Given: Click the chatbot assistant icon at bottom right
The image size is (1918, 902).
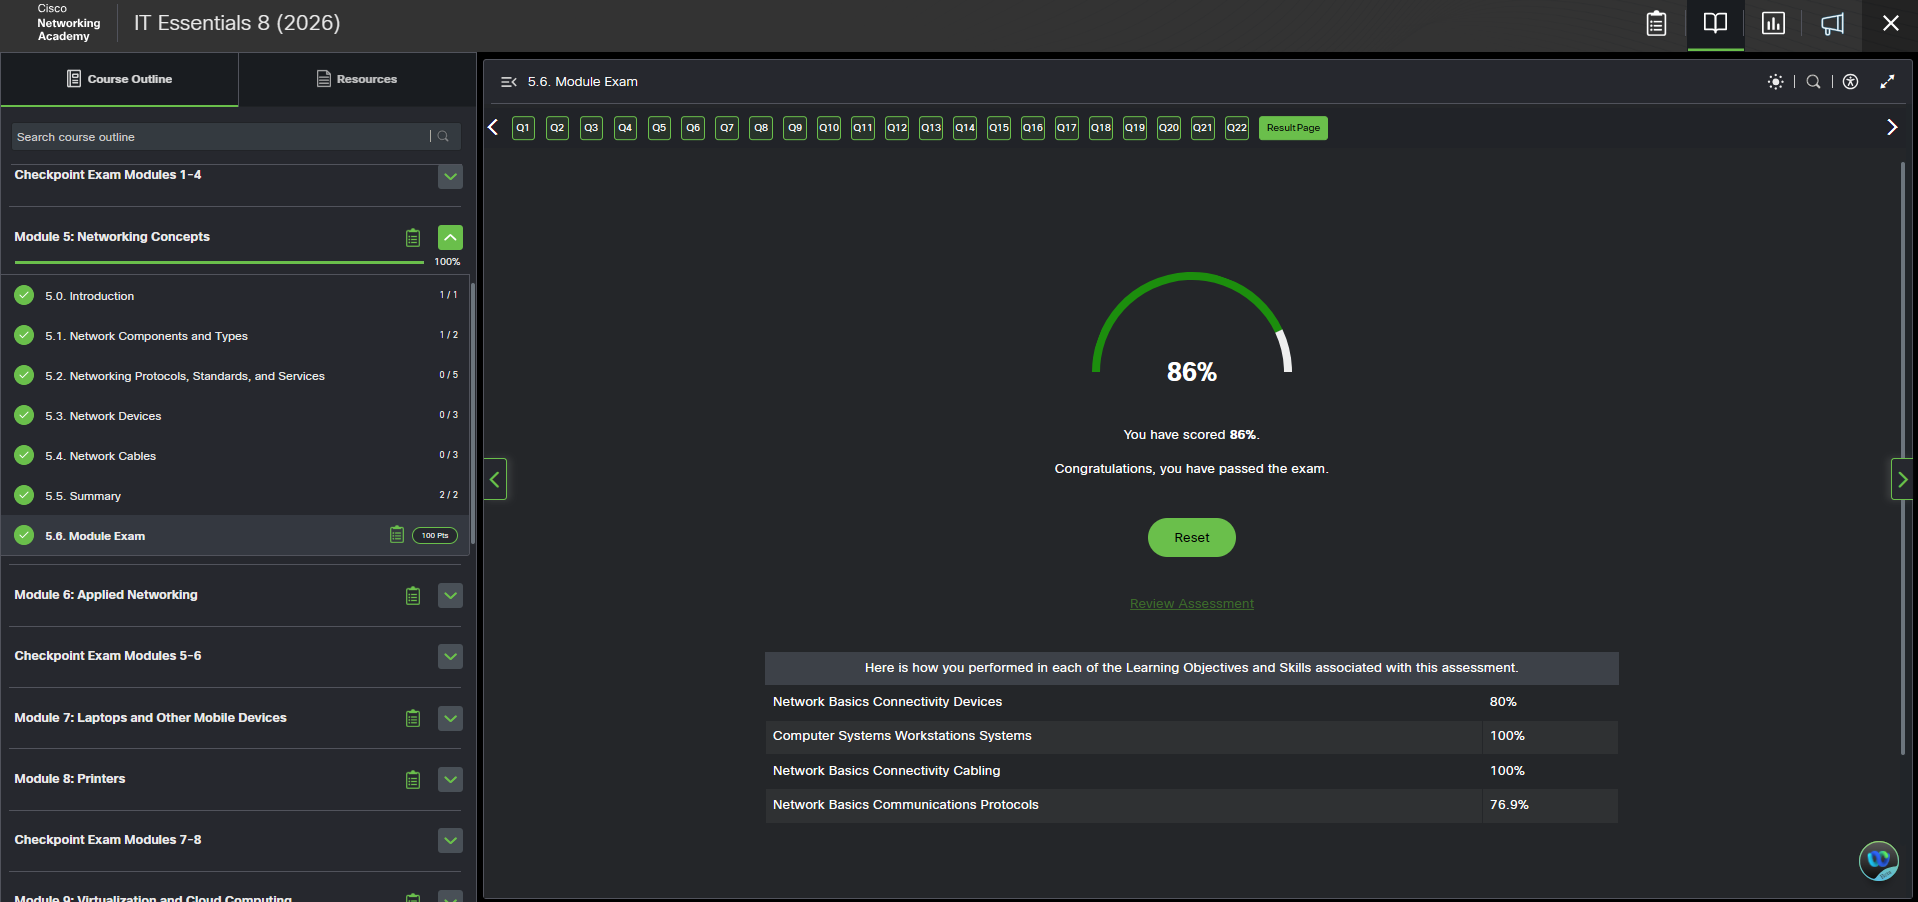Looking at the screenshot, I should coord(1878,861).
